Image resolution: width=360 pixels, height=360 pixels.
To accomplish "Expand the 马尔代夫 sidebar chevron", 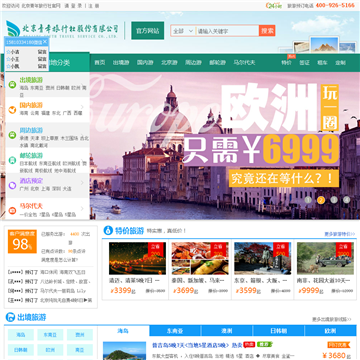I will point(82,208).
